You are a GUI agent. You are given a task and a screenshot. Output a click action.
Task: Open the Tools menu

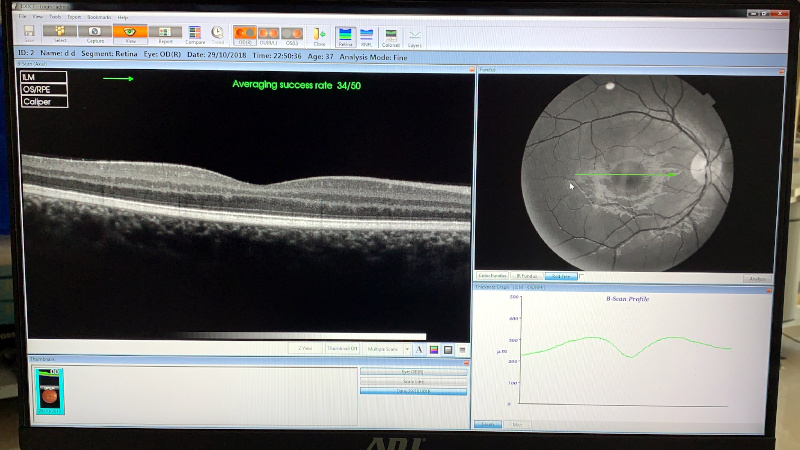tap(54, 17)
